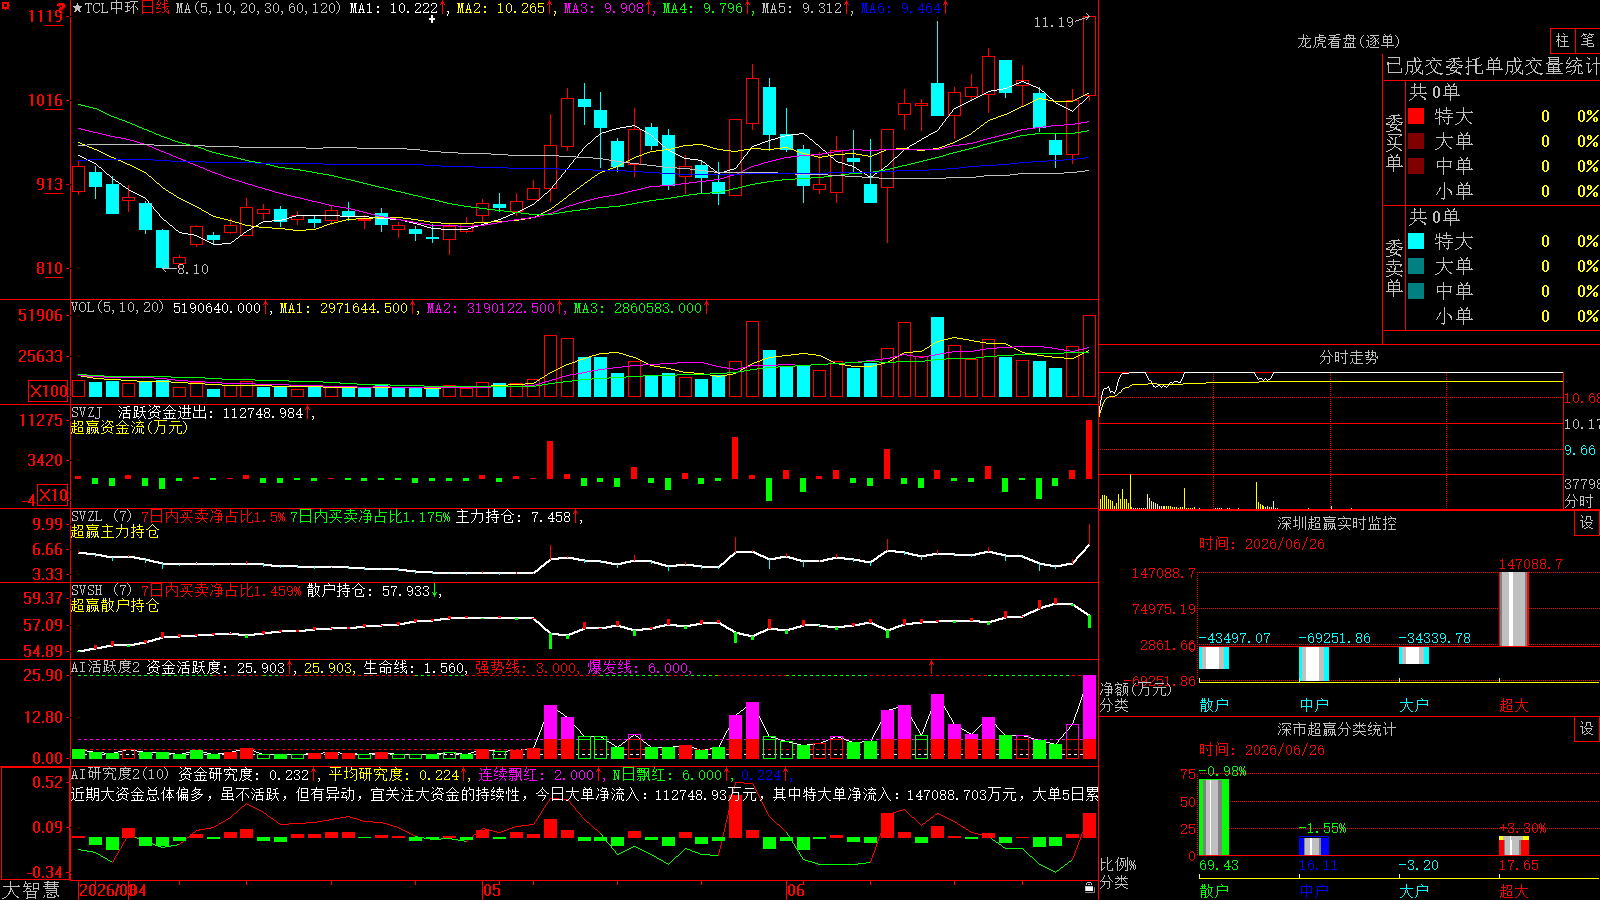Click the small red square icon in the top-left corner
Viewport: 1600px width, 900px height.
(5, 5)
